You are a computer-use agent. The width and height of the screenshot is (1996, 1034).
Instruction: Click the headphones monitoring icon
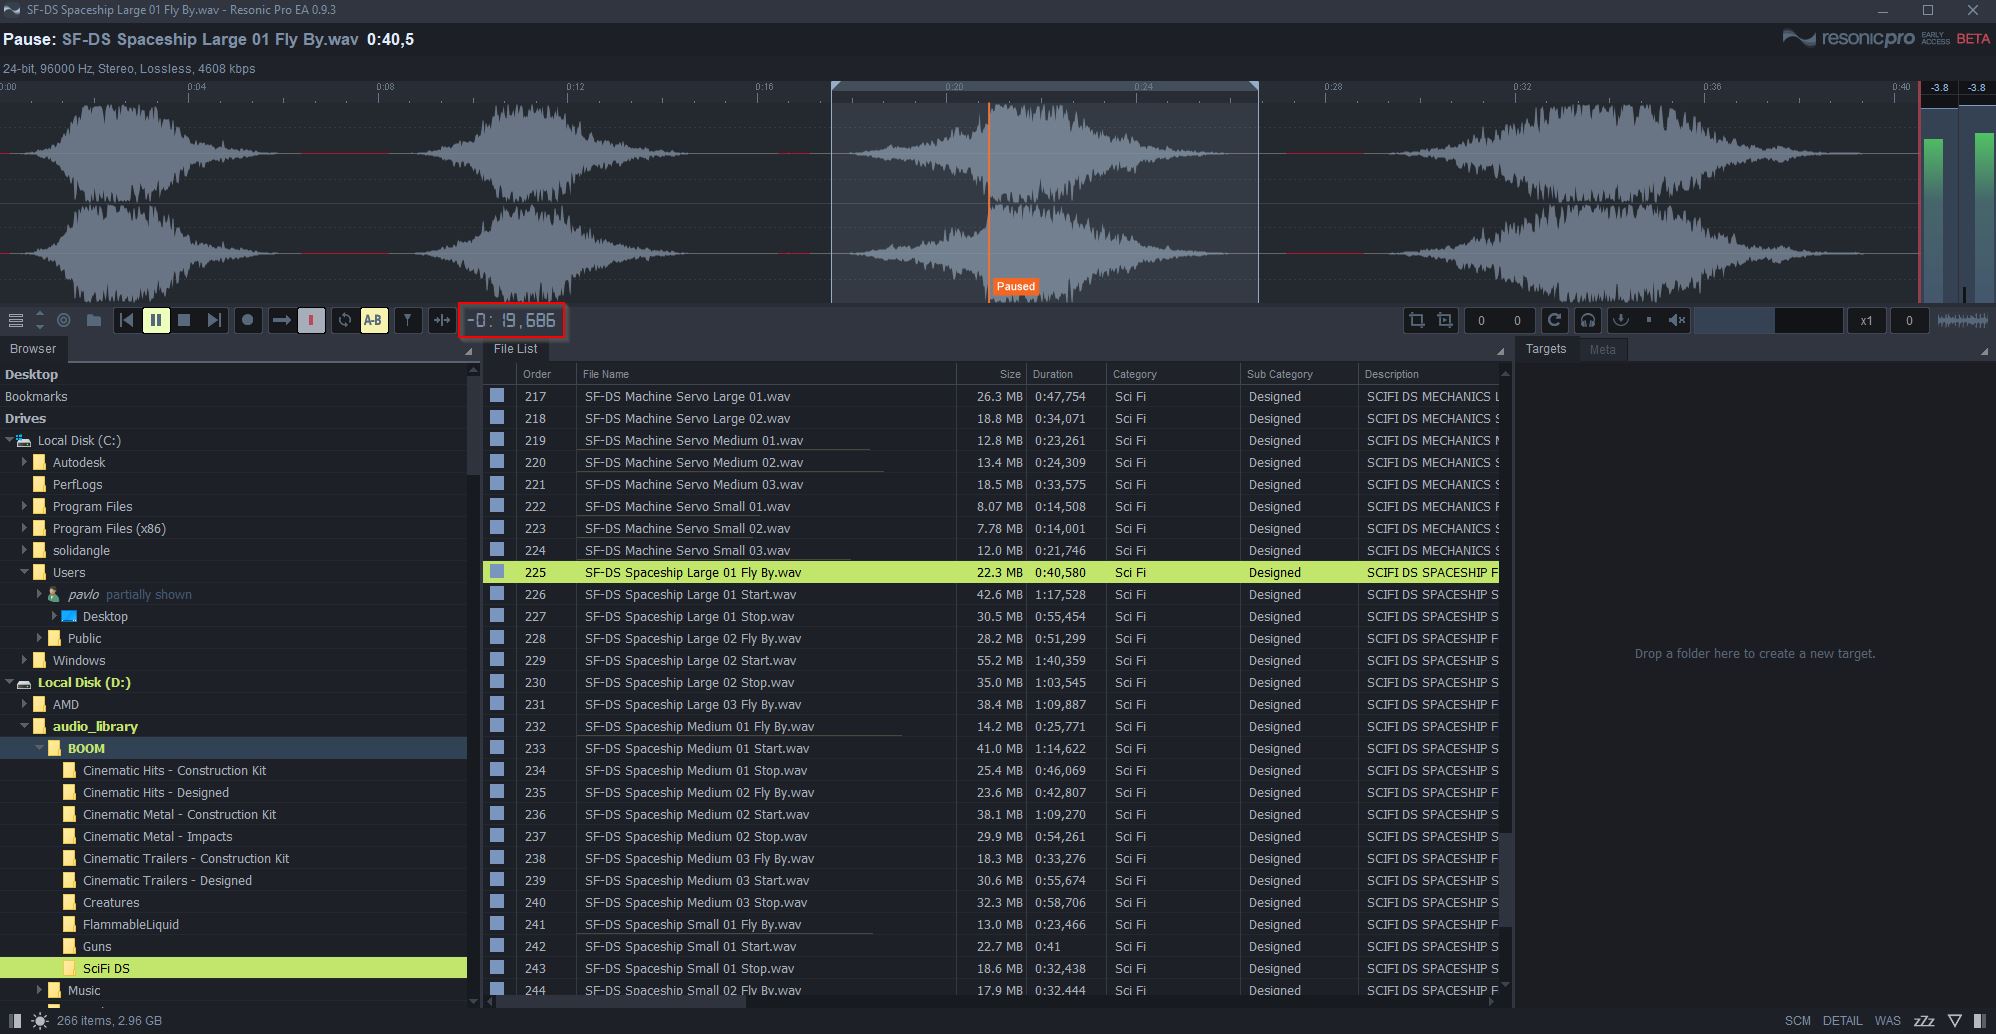1587,320
